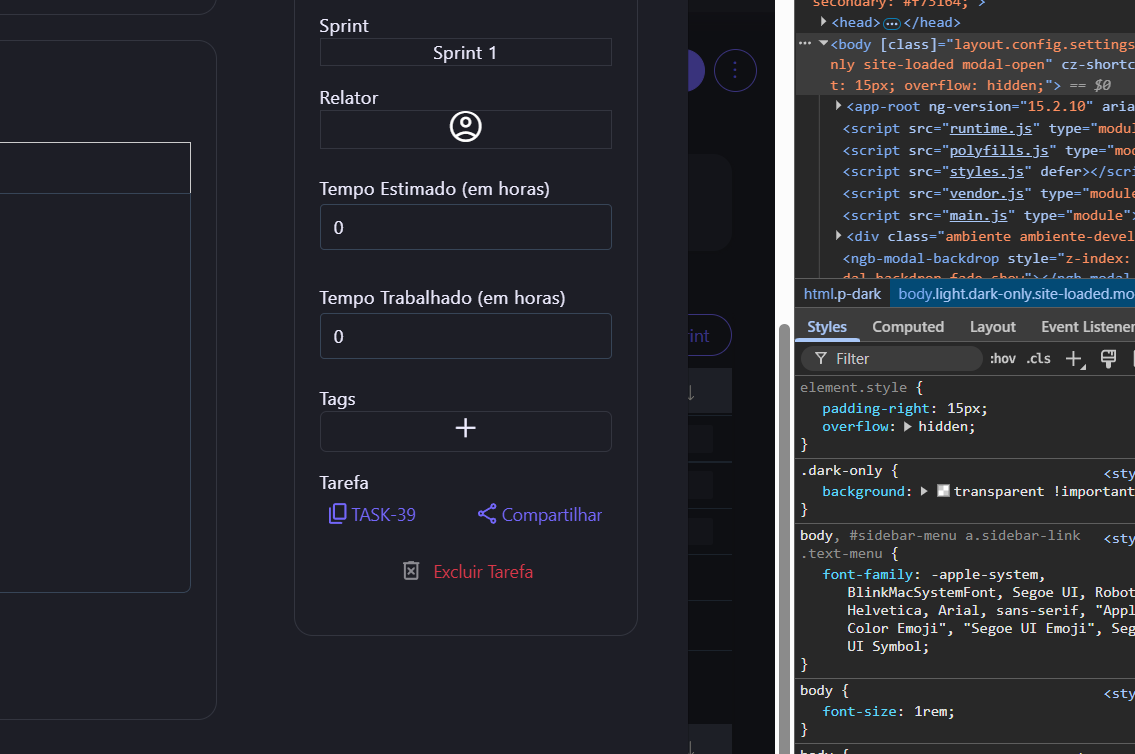Click the Tempo Estimado hours input field
This screenshot has height=754, width=1135.
[x=465, y=228]
